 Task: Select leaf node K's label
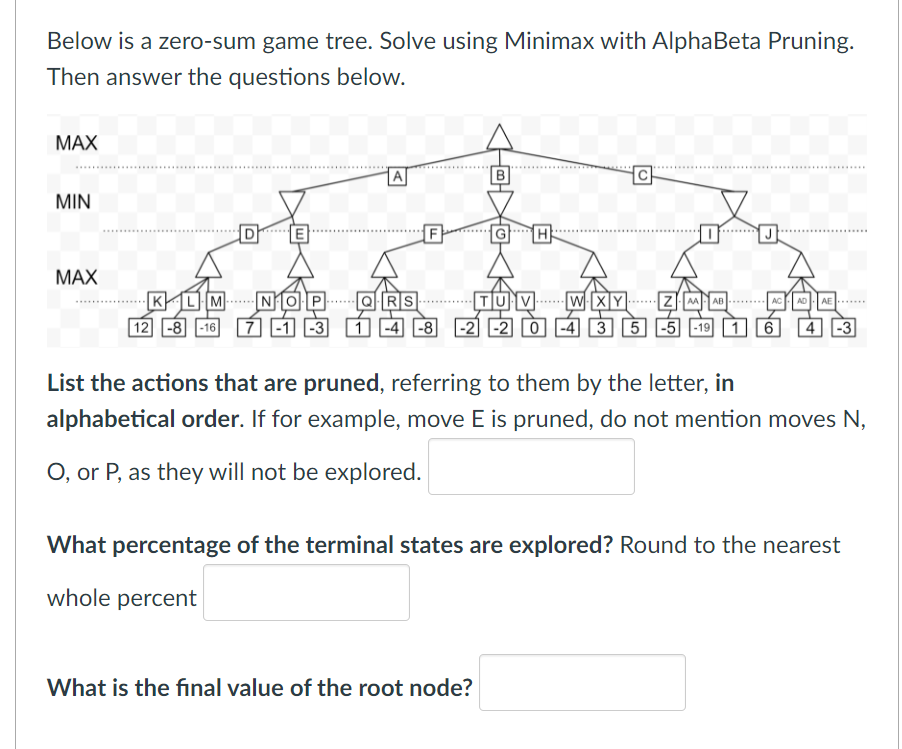(x=157, y=301)
